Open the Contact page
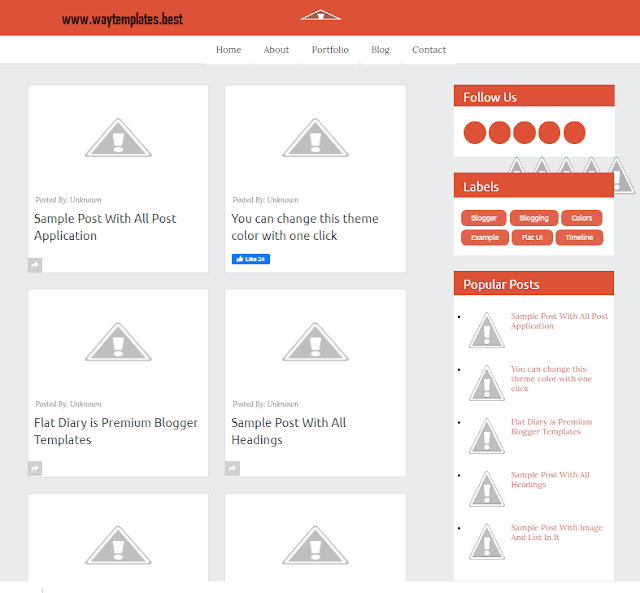 [429, 50]
